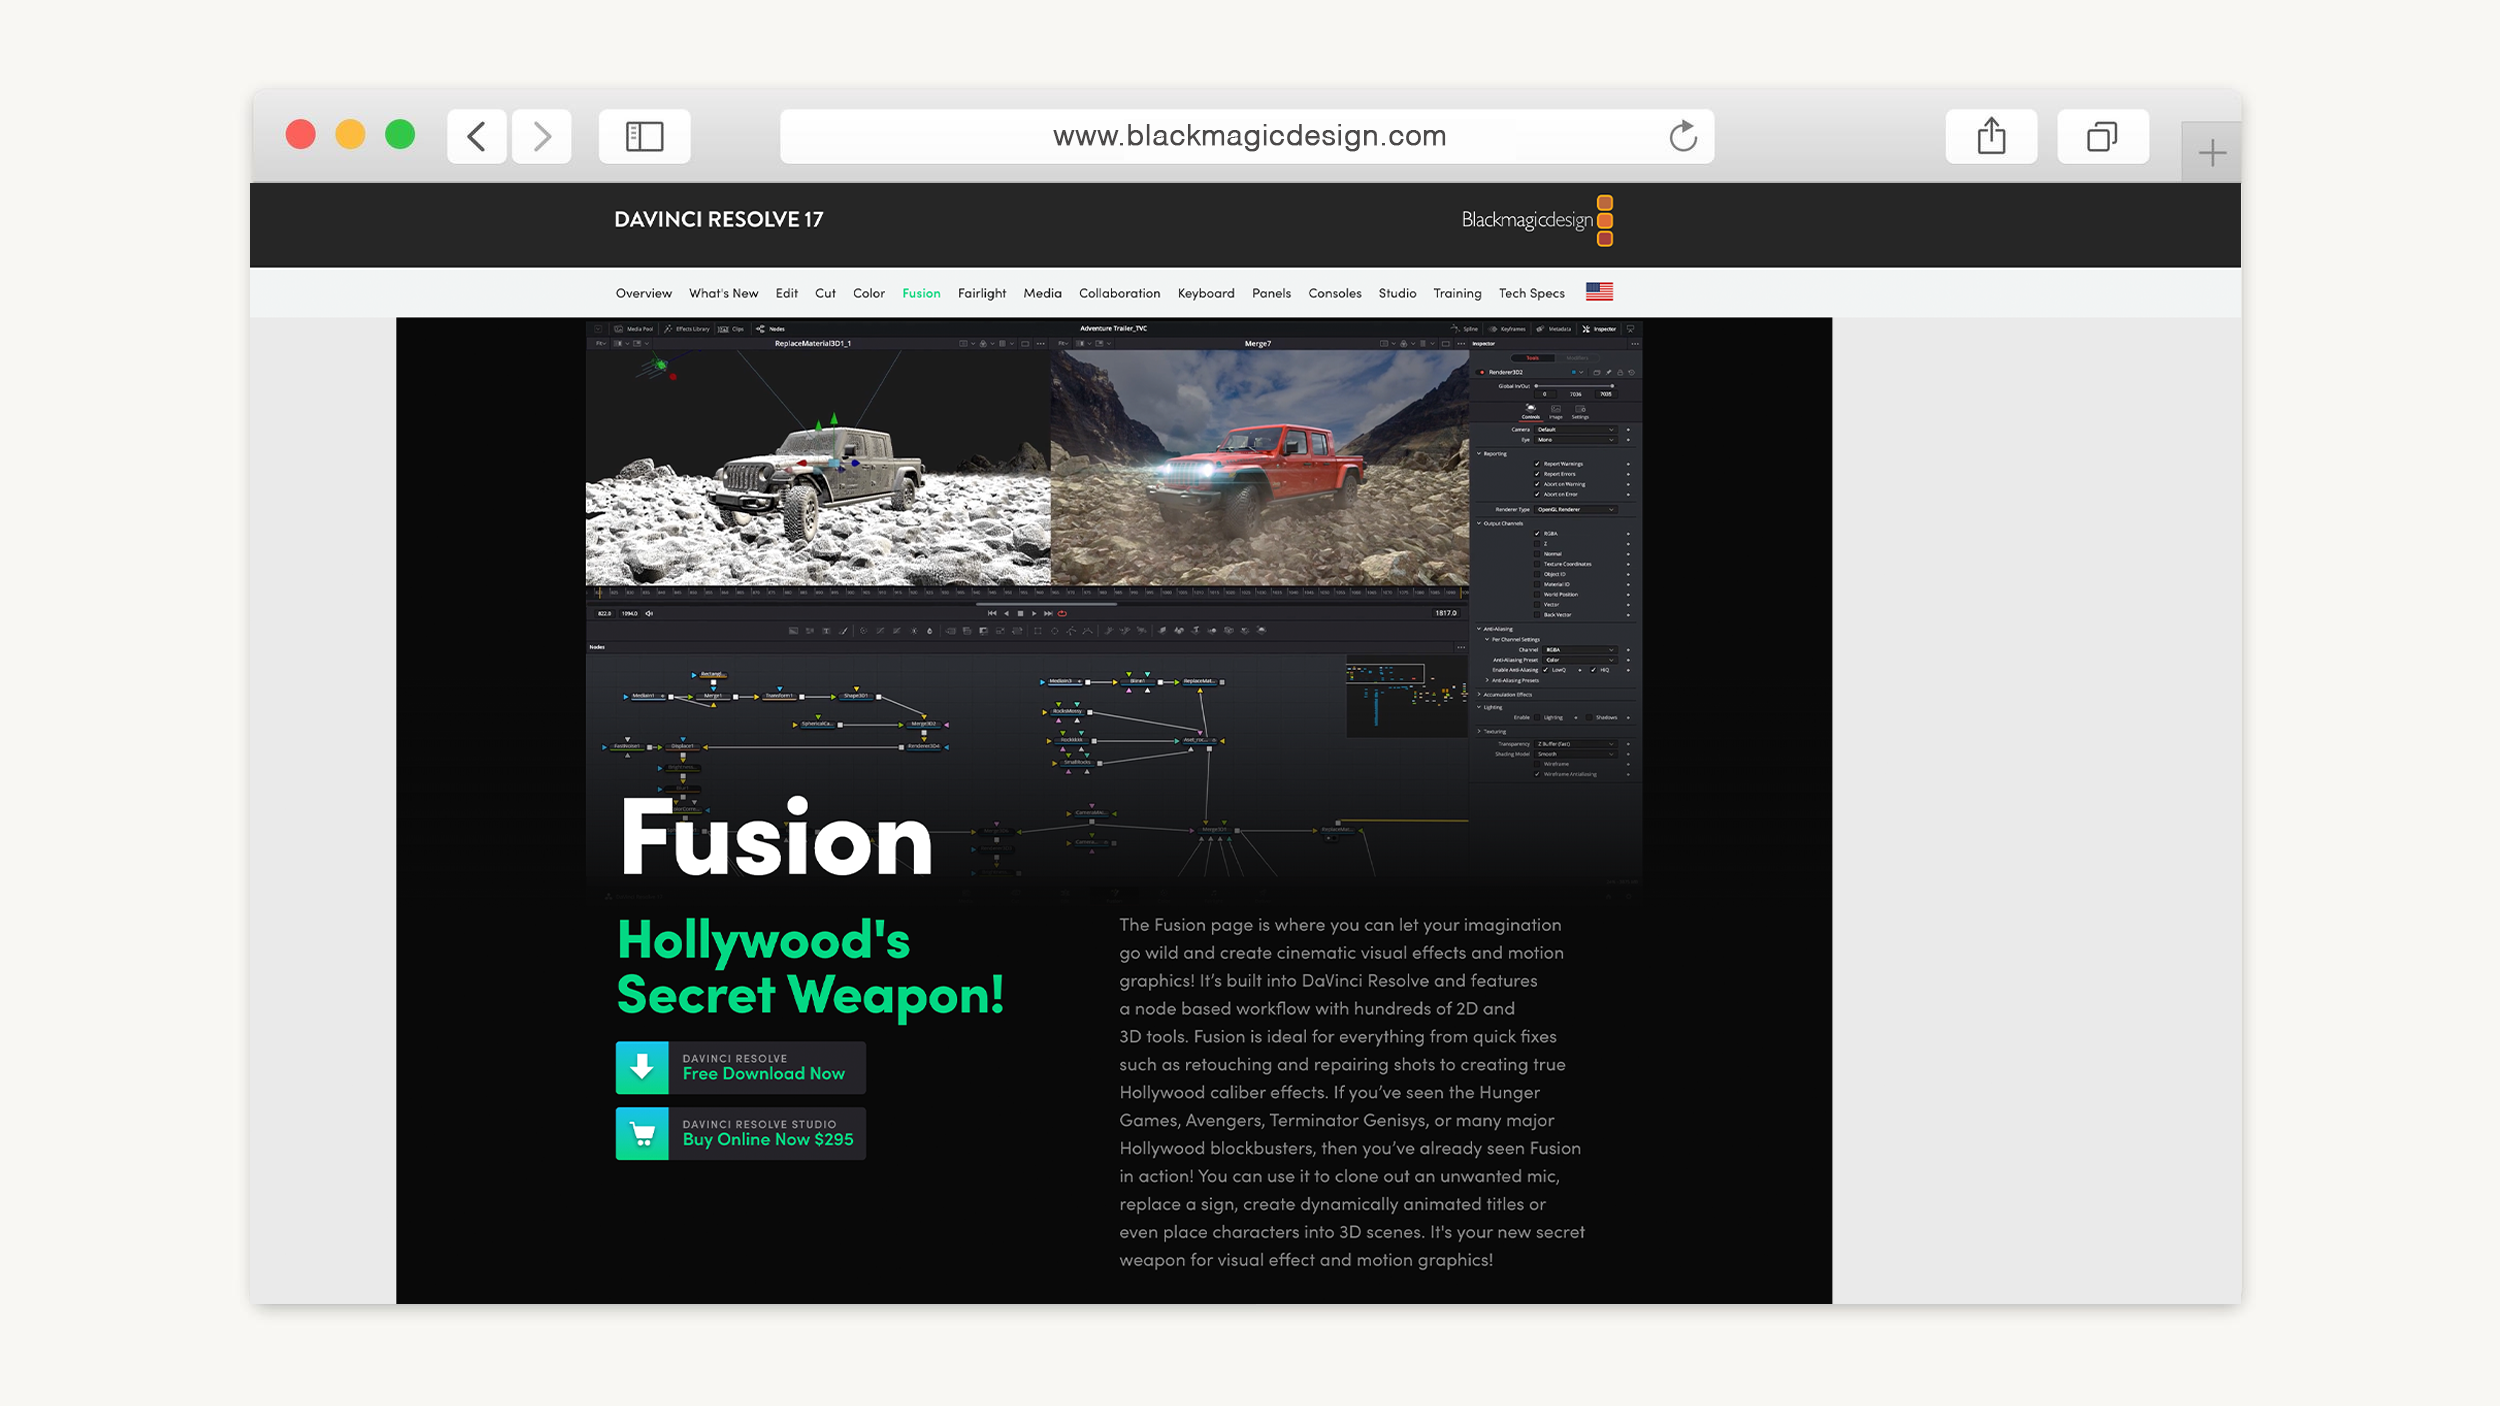Click Free Download Now button
Image resolution: width=2500 pixels, height=1406 pixels.
click(x=740, y=1067)
